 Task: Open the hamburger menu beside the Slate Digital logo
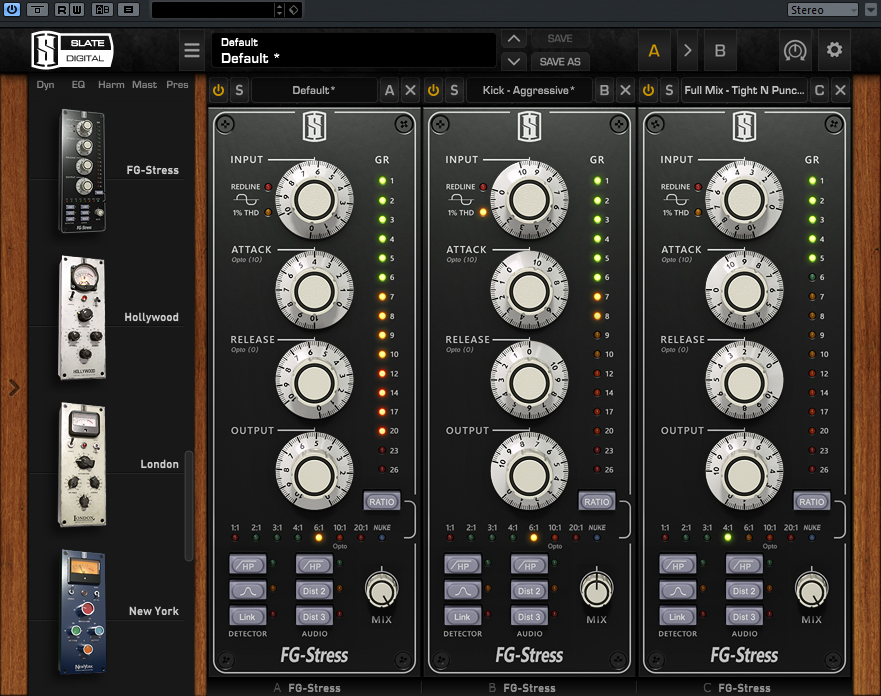[192, 50]
